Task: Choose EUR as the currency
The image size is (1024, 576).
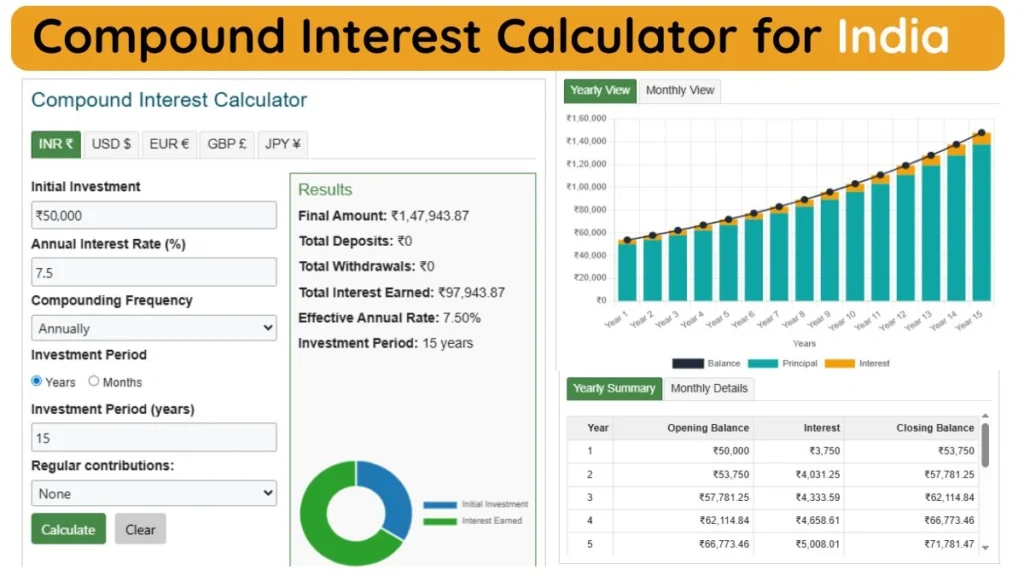Action: [169, 144]
